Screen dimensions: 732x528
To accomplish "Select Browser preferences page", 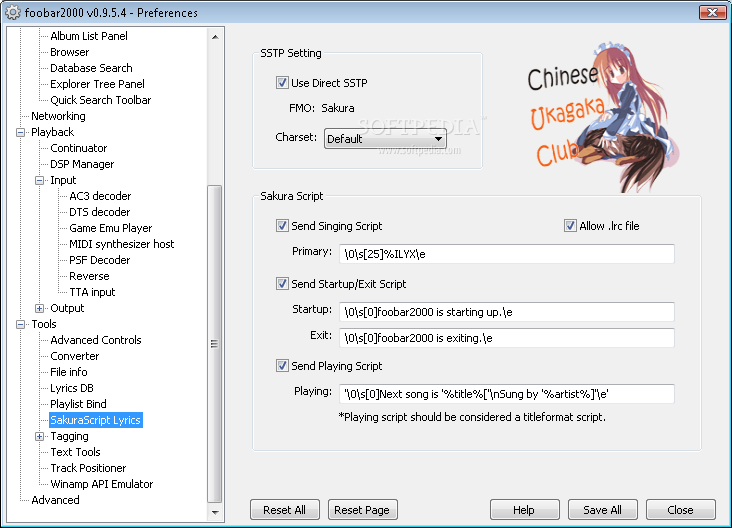I will [x=70, y=52].
